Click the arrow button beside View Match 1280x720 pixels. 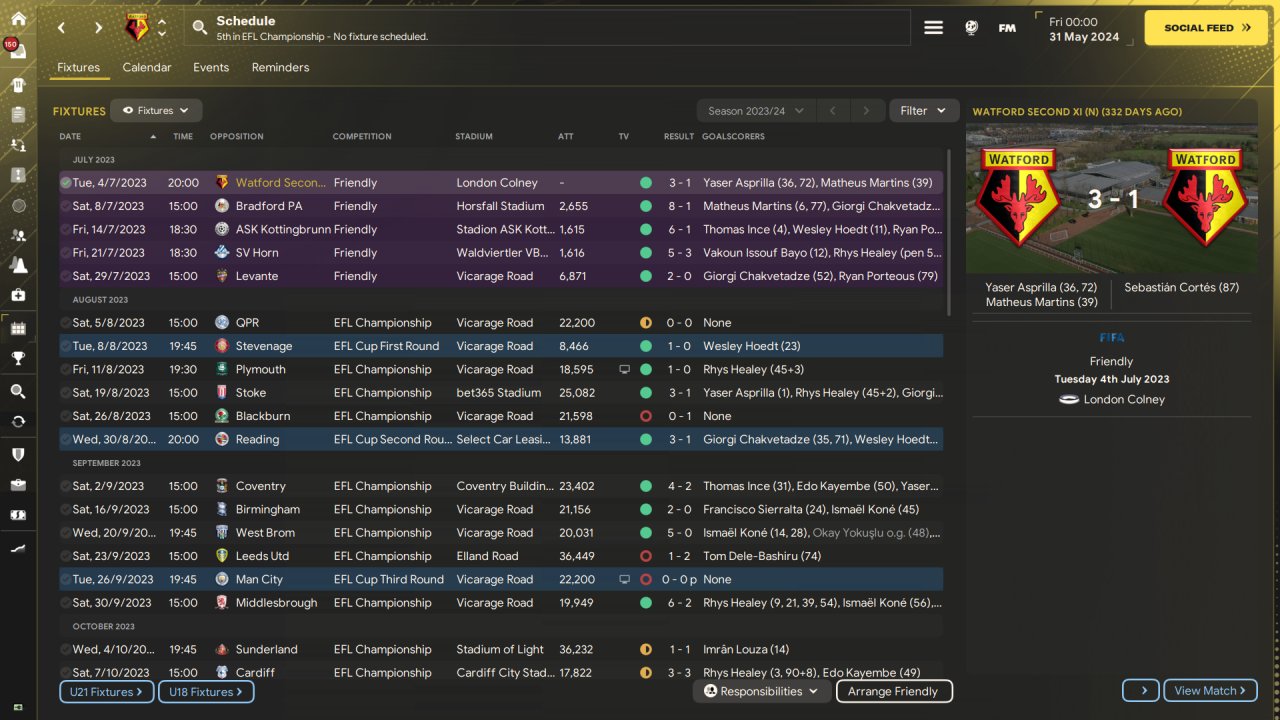(1141, 690)
